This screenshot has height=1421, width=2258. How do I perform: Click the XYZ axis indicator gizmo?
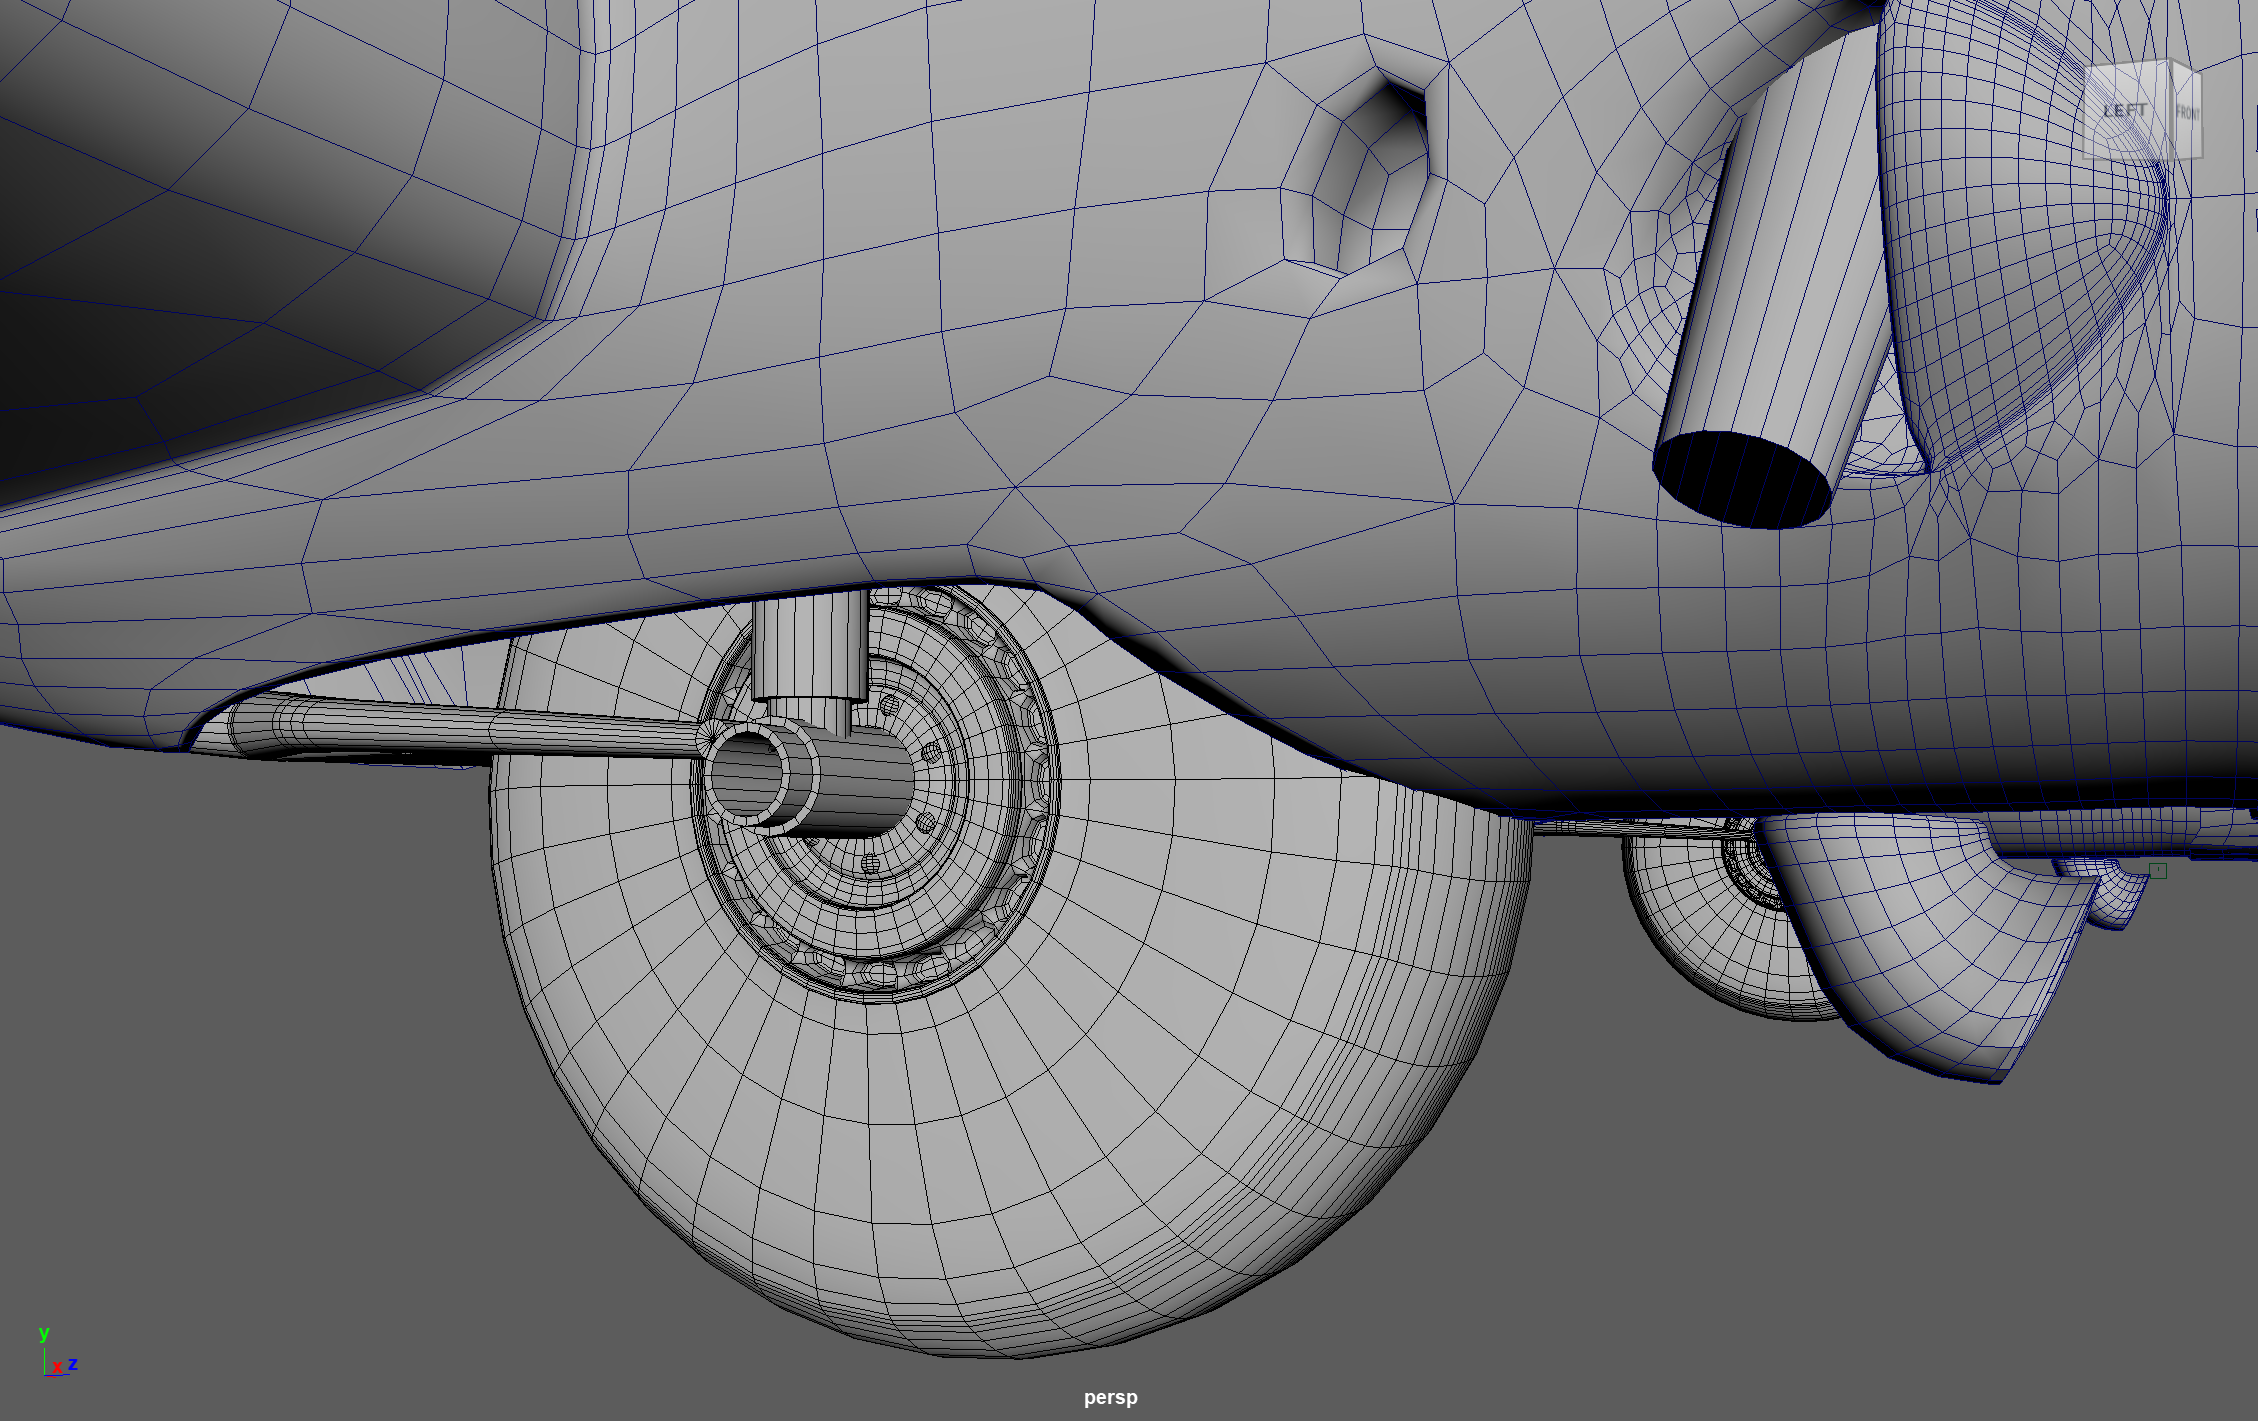click(x=56, y=1357)
